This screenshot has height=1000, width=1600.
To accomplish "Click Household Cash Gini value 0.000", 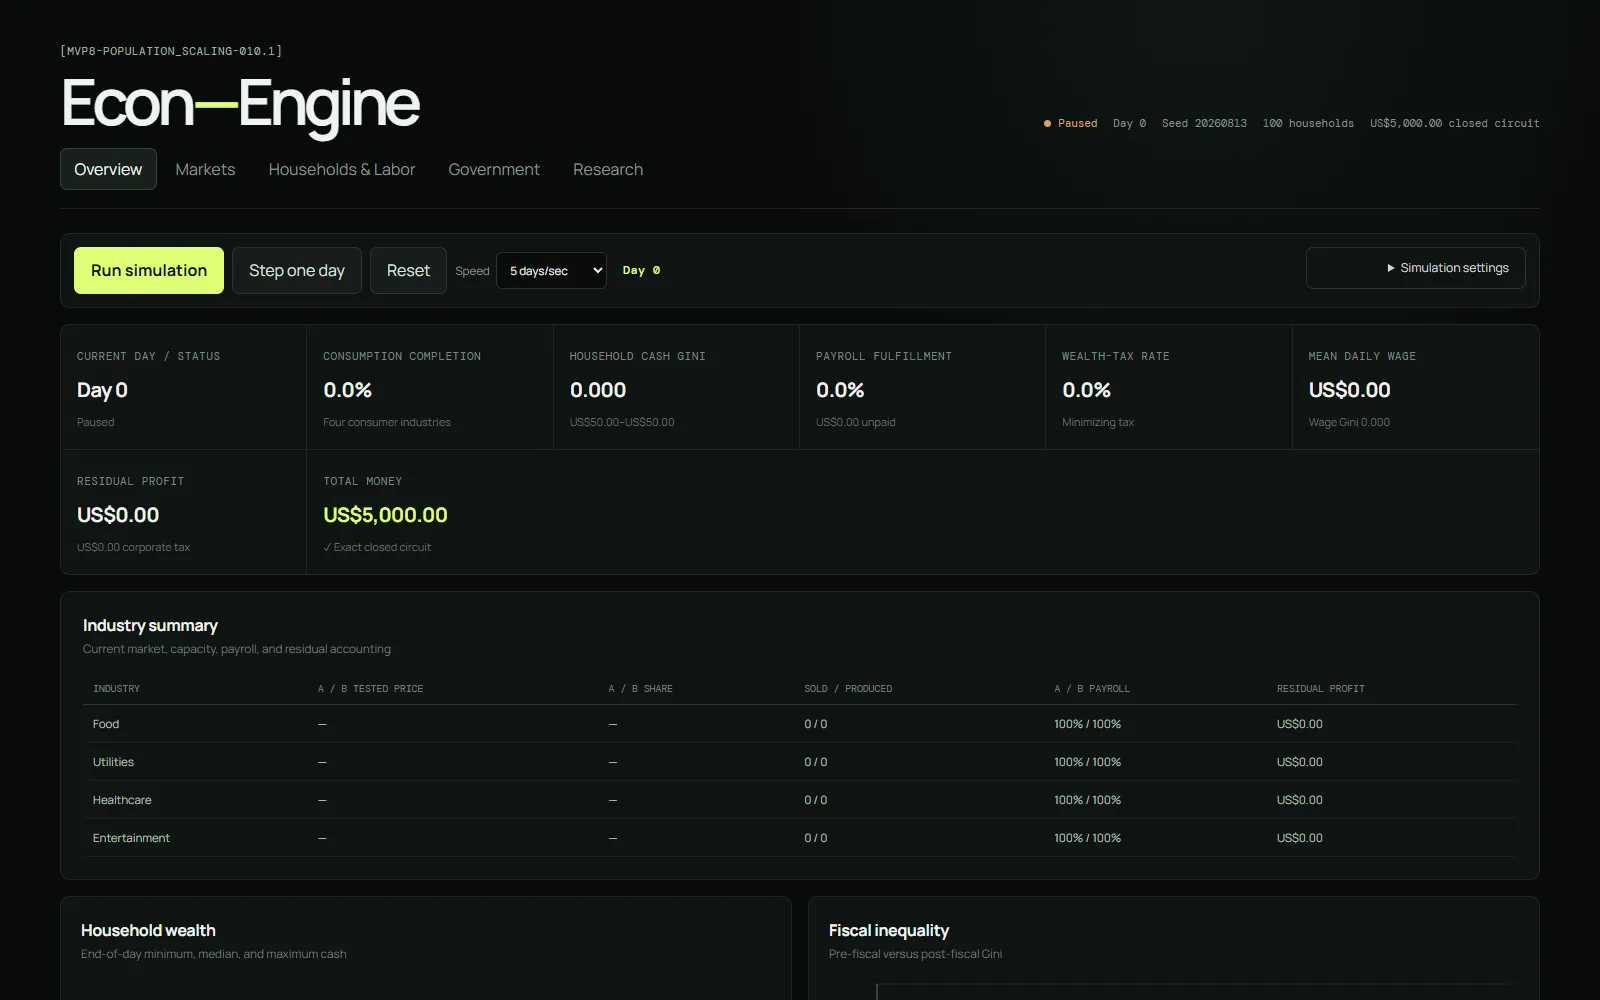I will [x=598, y=390].
